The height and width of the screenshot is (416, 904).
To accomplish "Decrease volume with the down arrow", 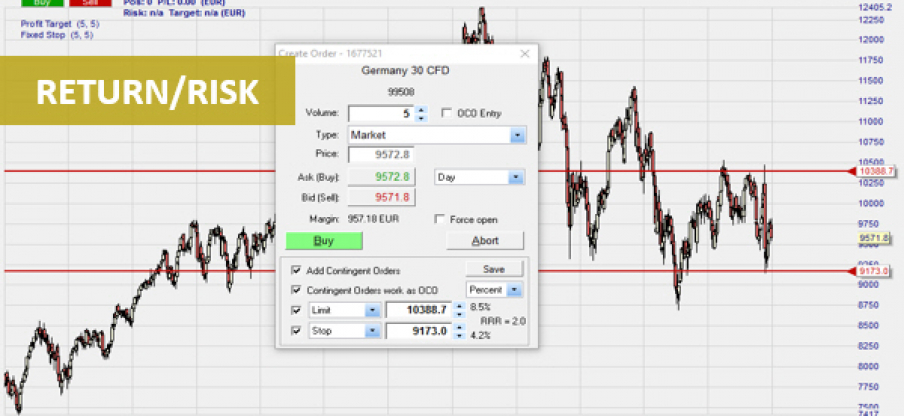I will (421, 118).
